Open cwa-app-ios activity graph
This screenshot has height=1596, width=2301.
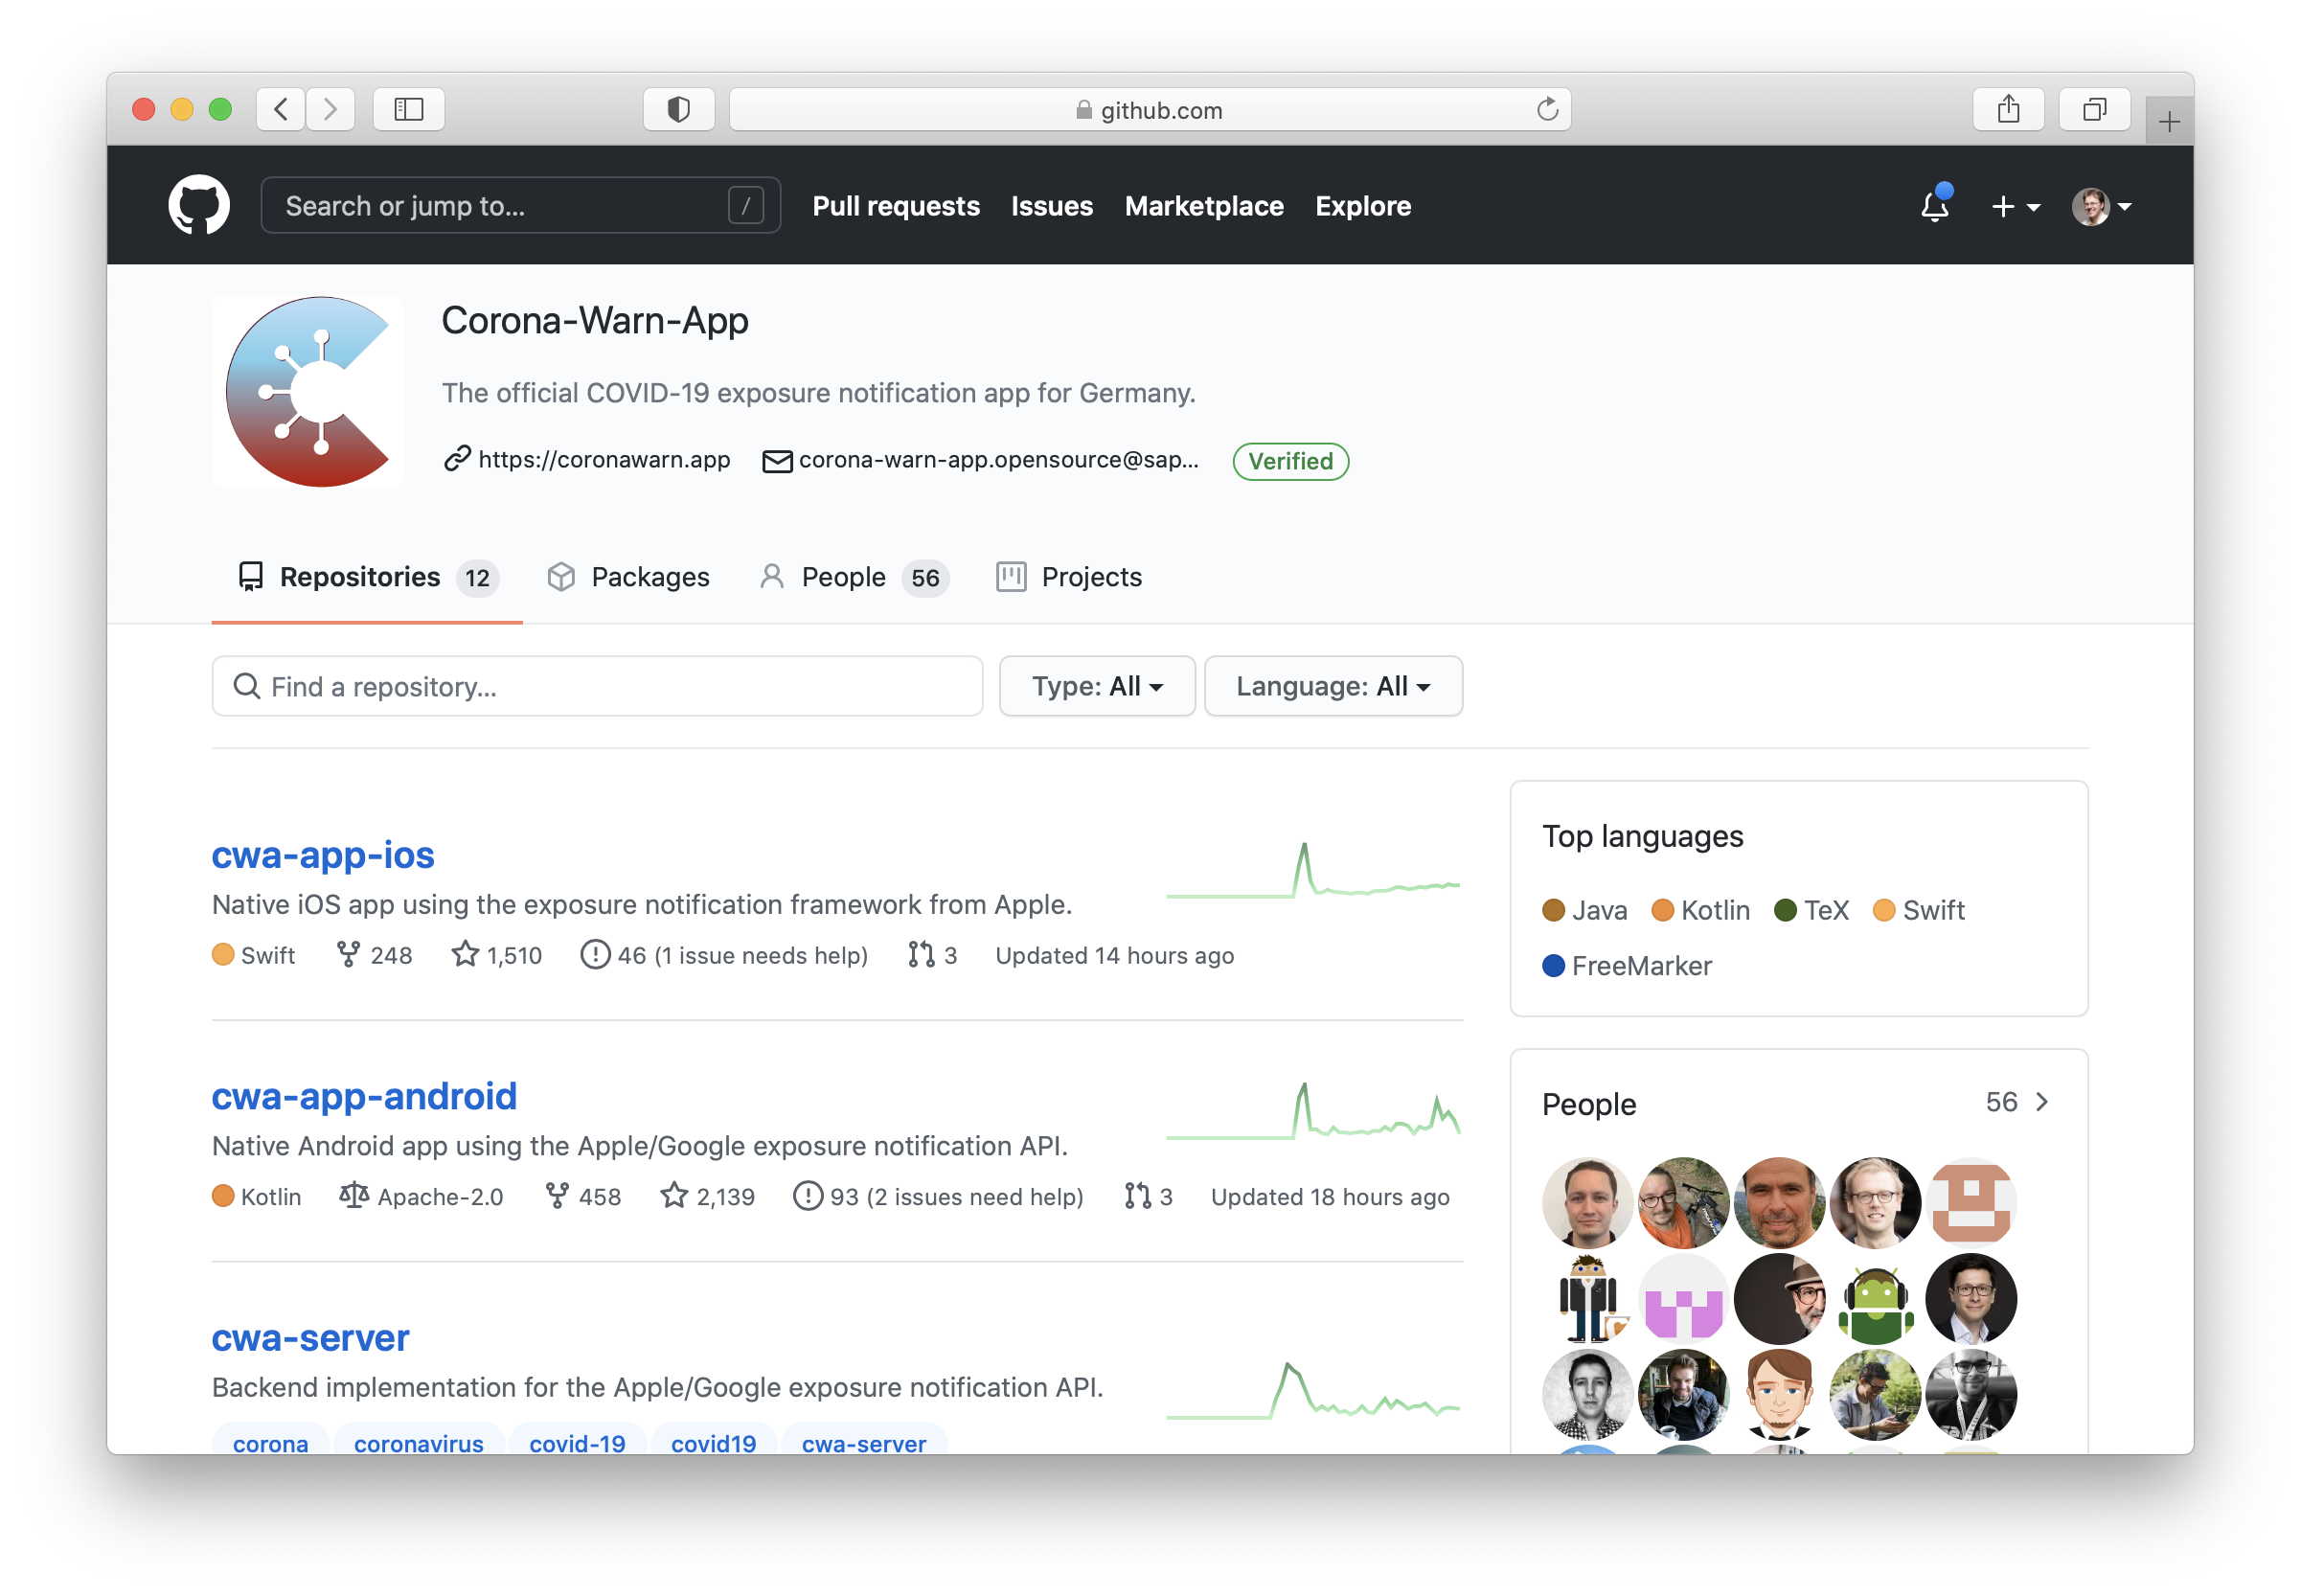pos(1313,871)
